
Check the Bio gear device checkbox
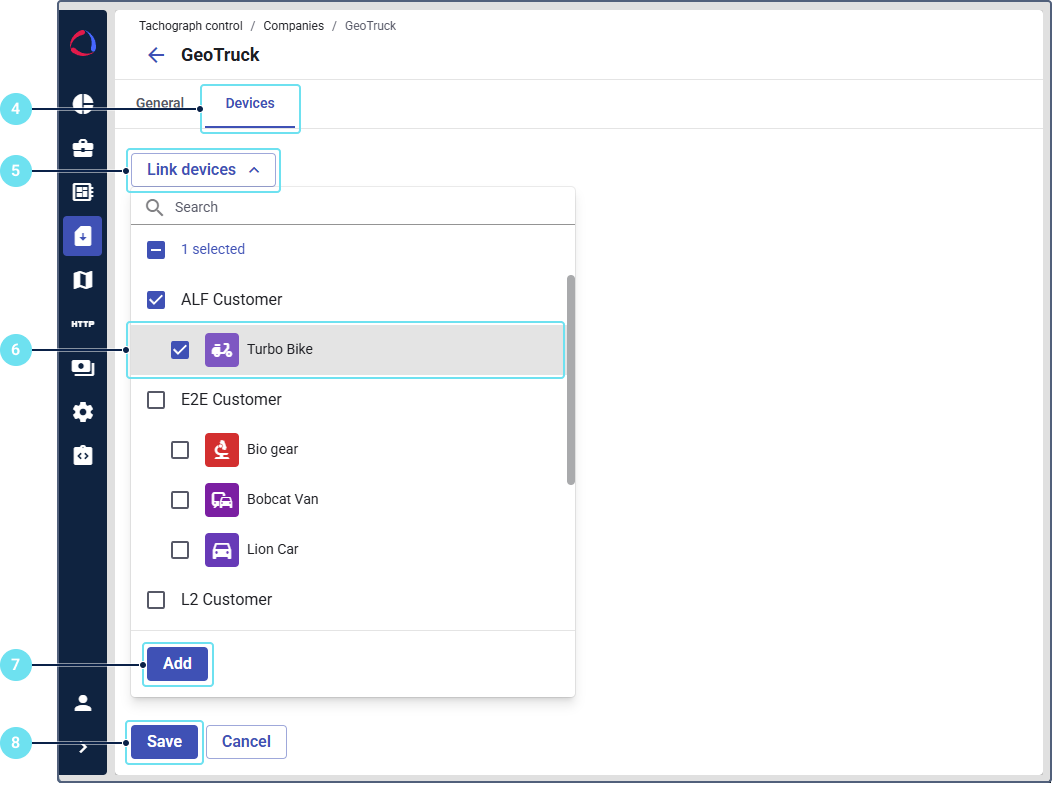180,450
